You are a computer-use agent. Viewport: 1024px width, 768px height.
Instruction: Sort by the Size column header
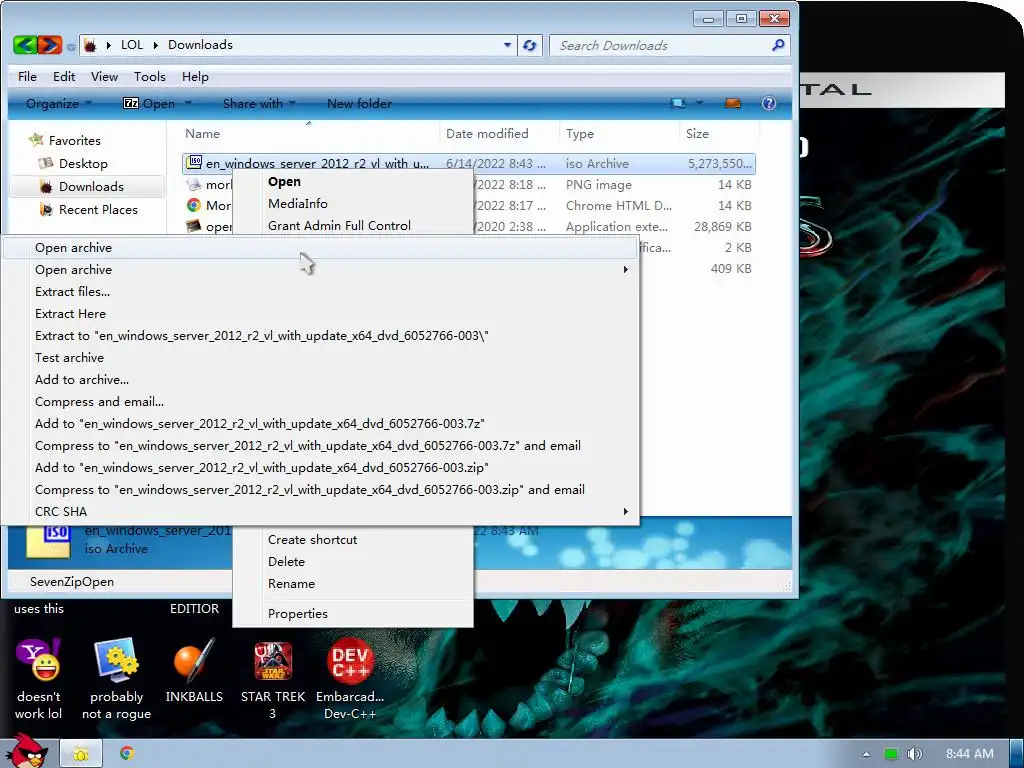[x=719, y=133]
